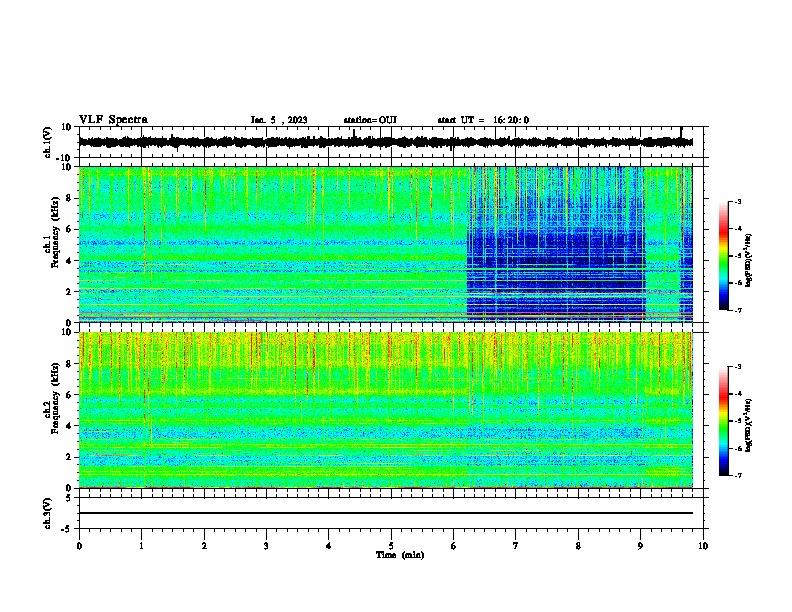Screen dimensions: 792x612
Task: Click the "-3" label on ch.2 color scale
Action: pos(737,367)
